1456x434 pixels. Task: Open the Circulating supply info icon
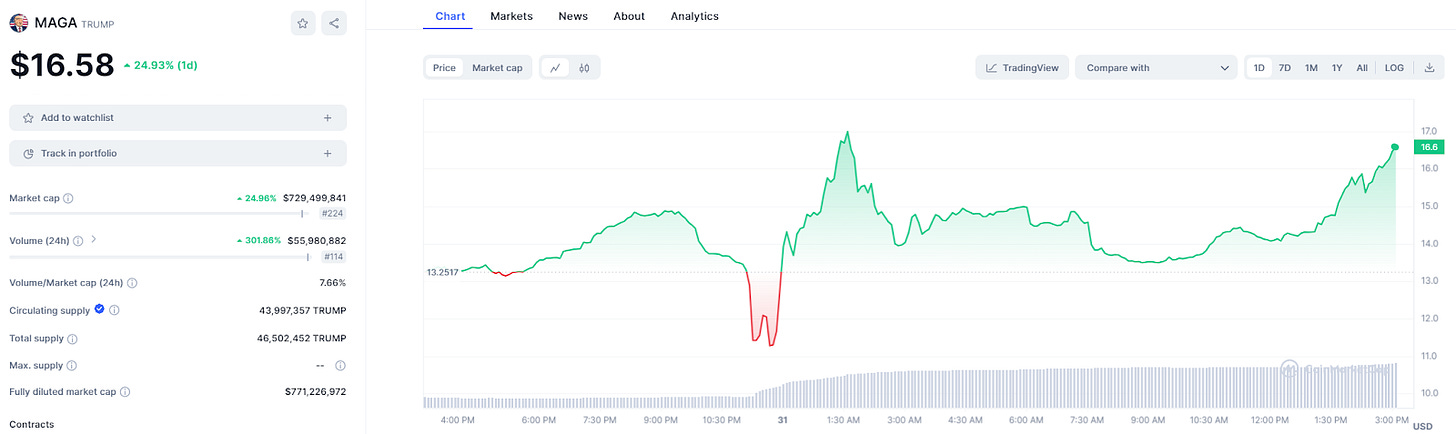pos(114,311)
